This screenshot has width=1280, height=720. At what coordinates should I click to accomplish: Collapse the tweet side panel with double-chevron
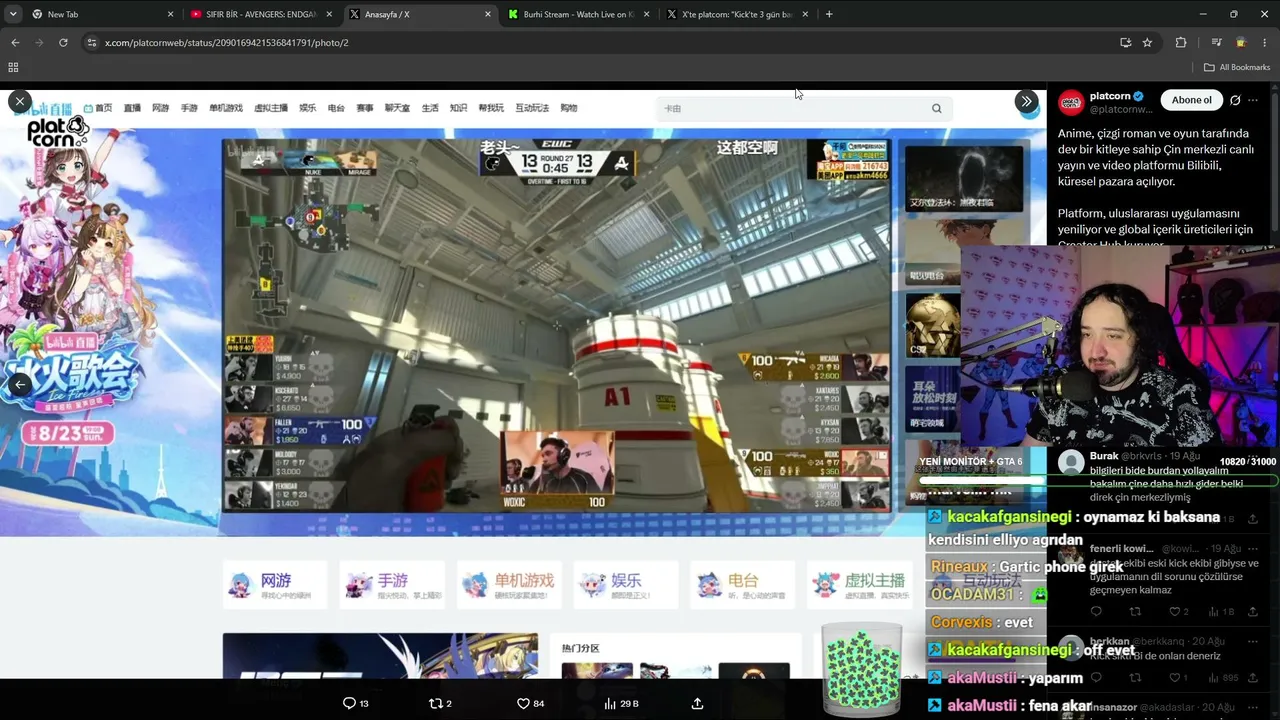1026,101
